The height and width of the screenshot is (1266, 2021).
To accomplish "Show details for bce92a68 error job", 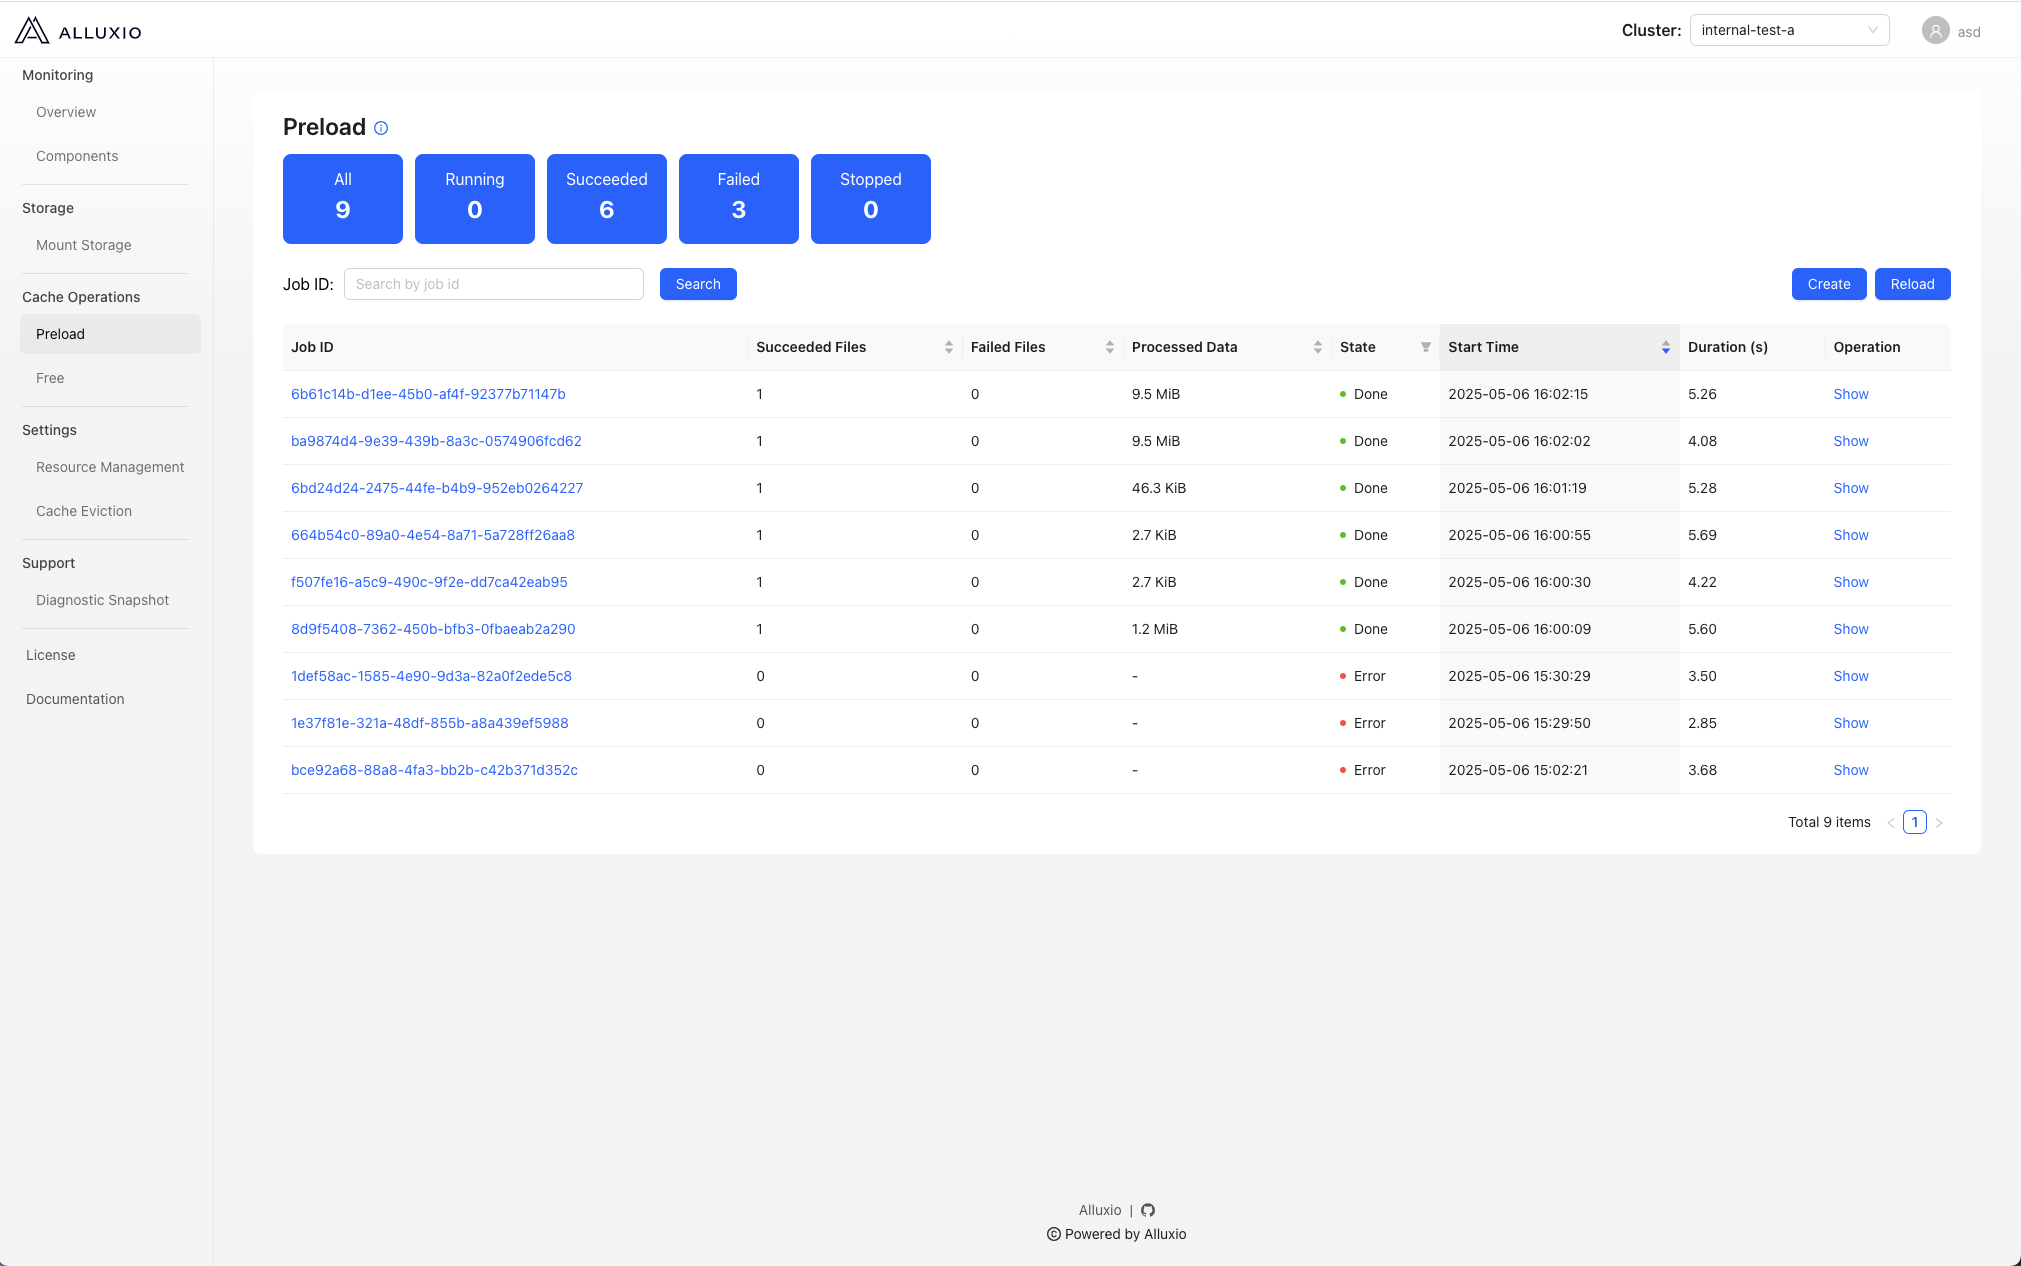I will (x=1850, y=770).
